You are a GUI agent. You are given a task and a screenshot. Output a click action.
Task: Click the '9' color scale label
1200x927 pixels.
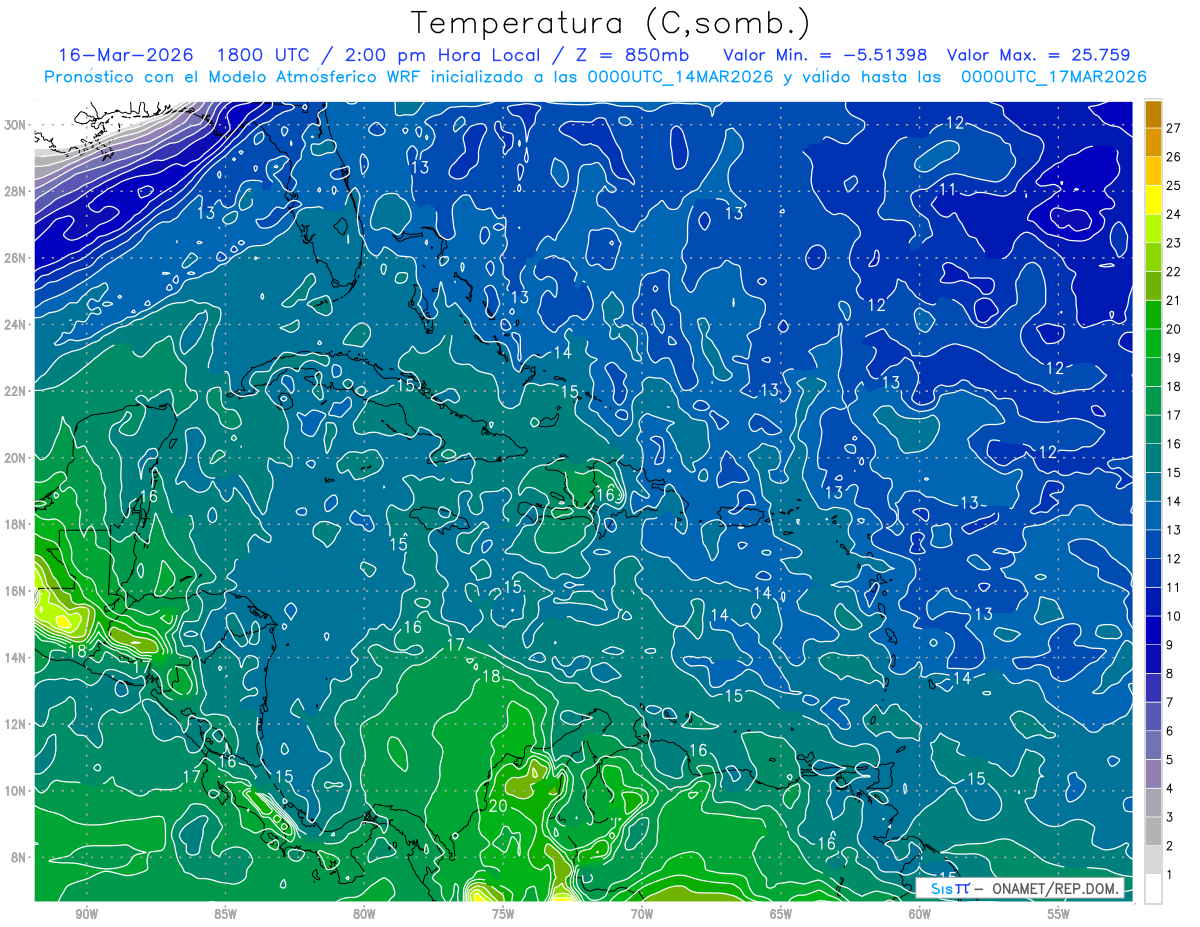pyautogui.click(x=1169, y=645)
